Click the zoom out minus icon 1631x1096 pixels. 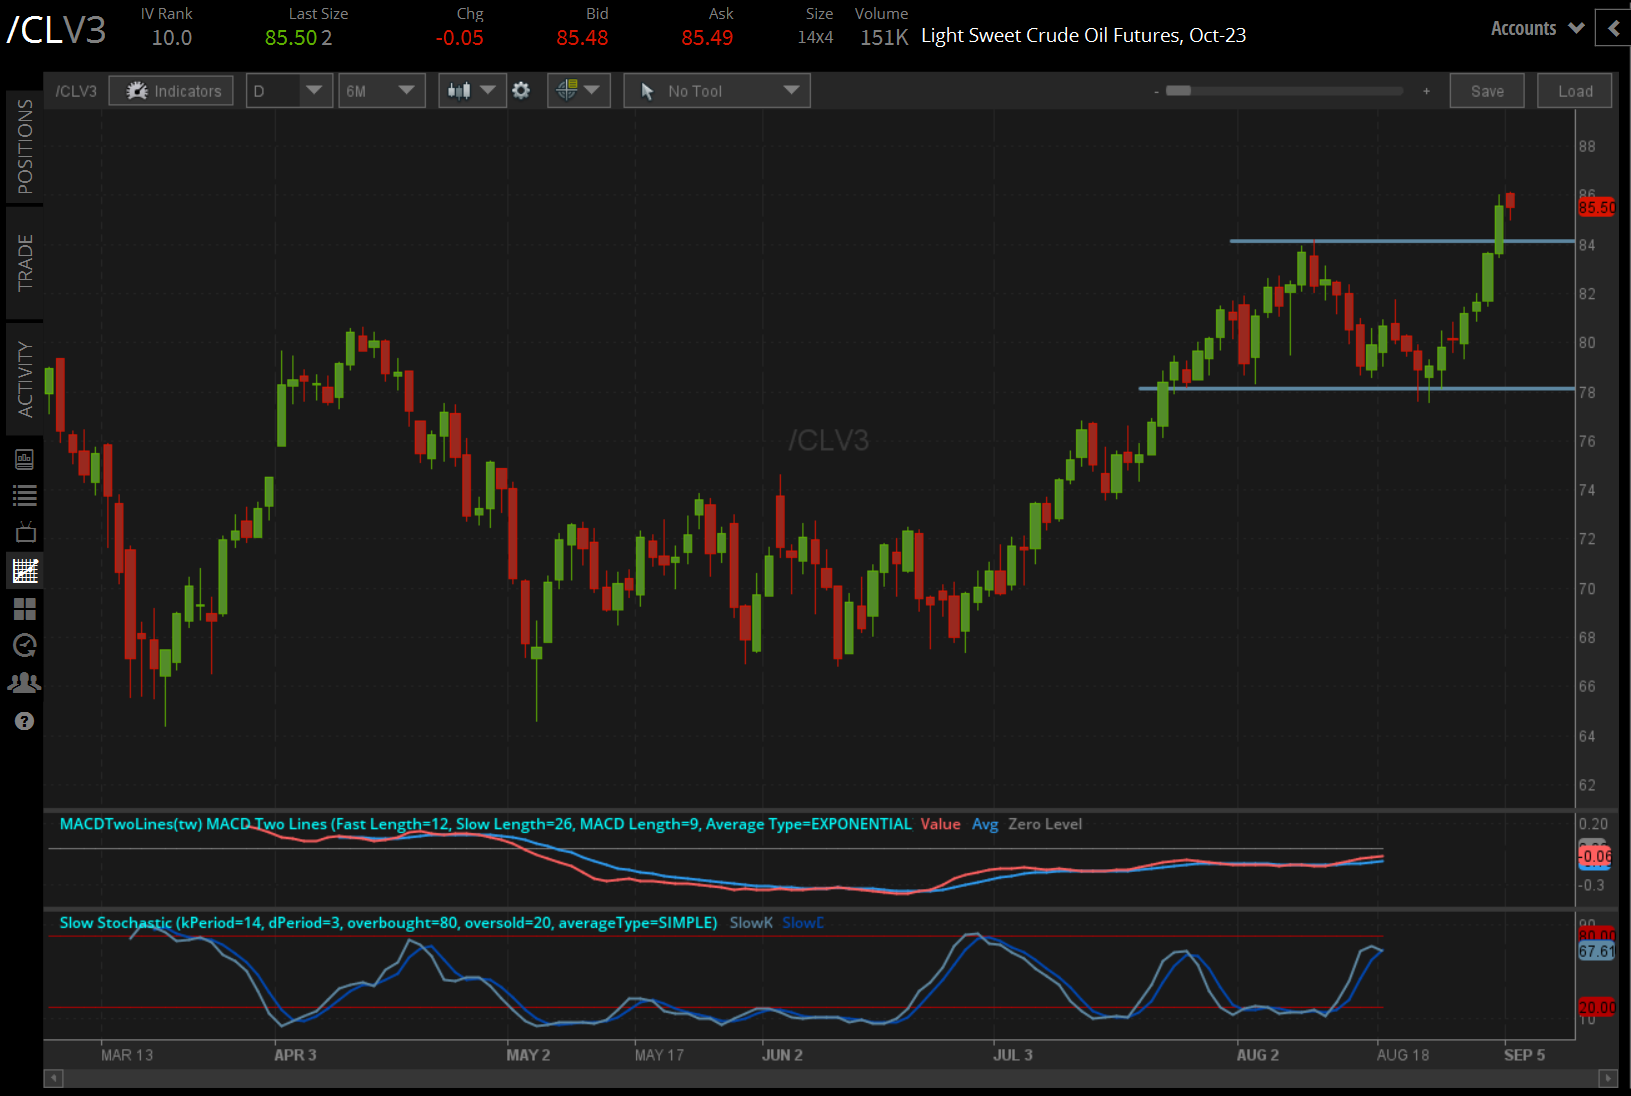(1157, 91)
